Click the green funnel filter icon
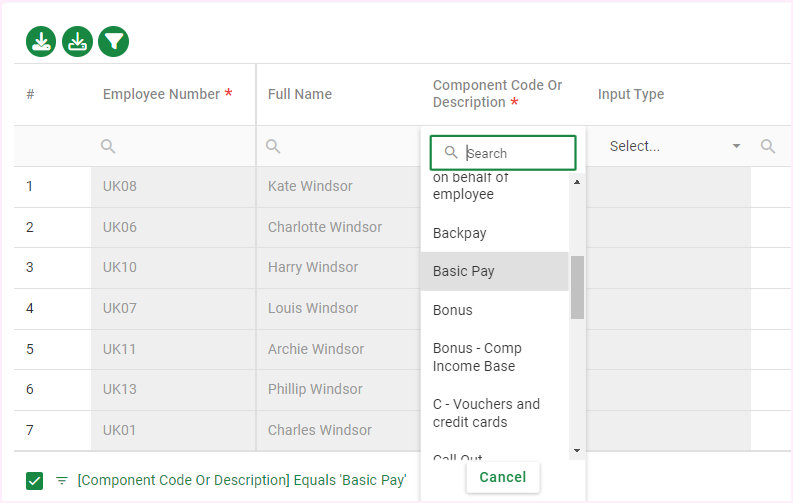 (x=114, y=41)
